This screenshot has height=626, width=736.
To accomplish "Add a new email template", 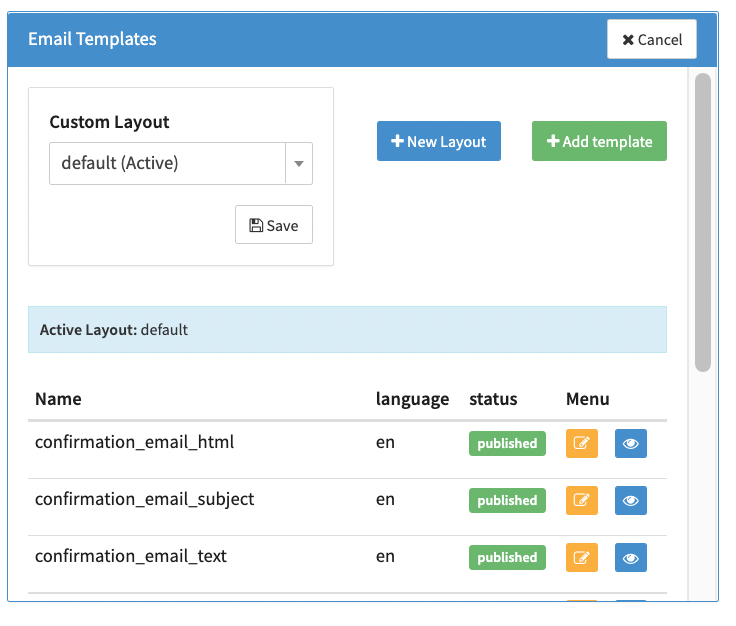I will 599,141.
